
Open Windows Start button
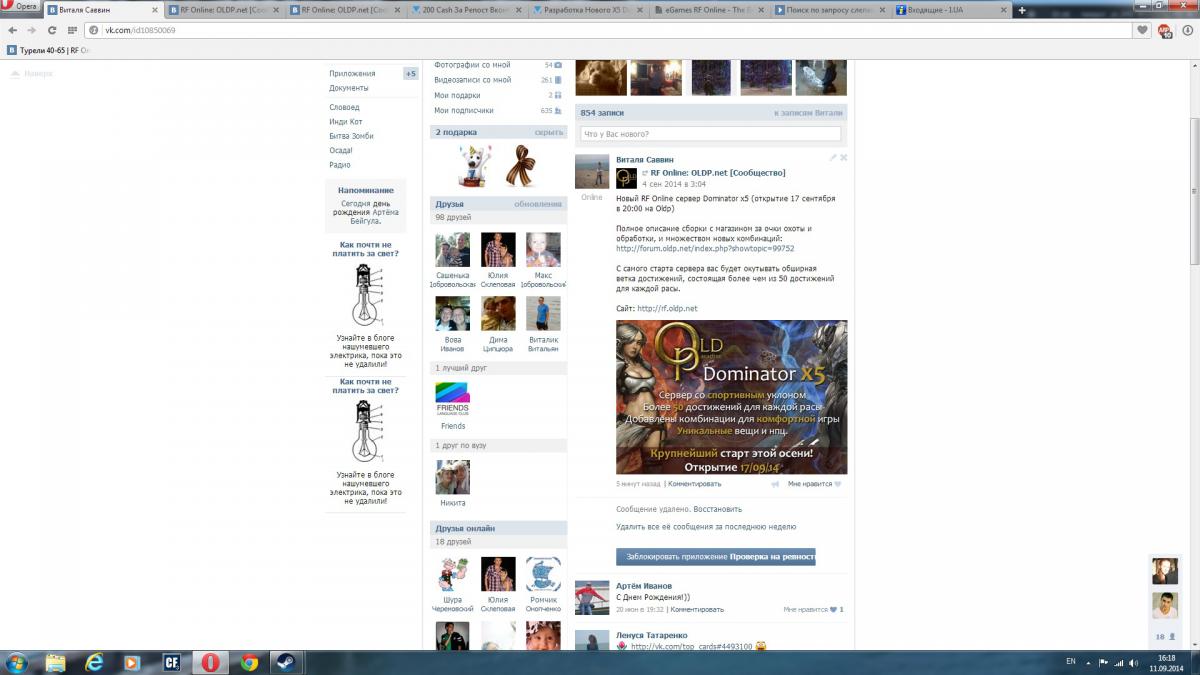17,662
